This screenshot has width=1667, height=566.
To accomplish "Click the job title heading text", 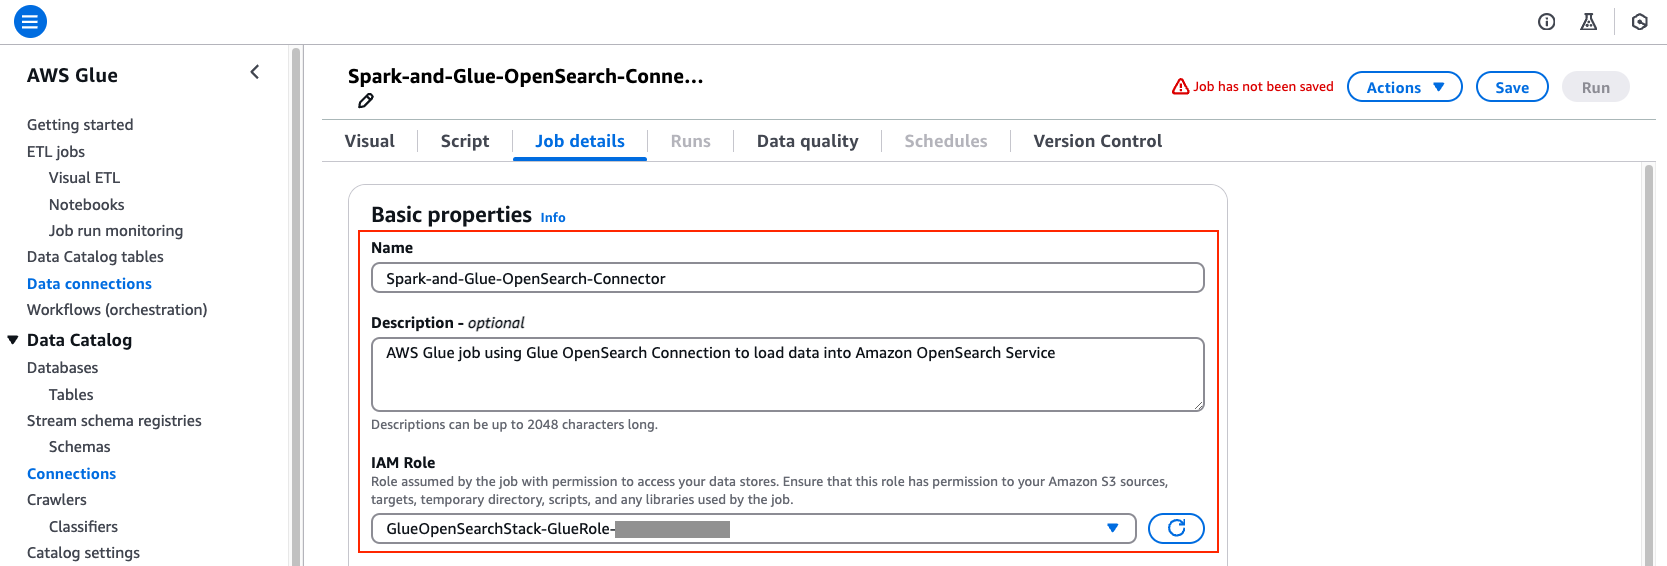I will point(525,76).
